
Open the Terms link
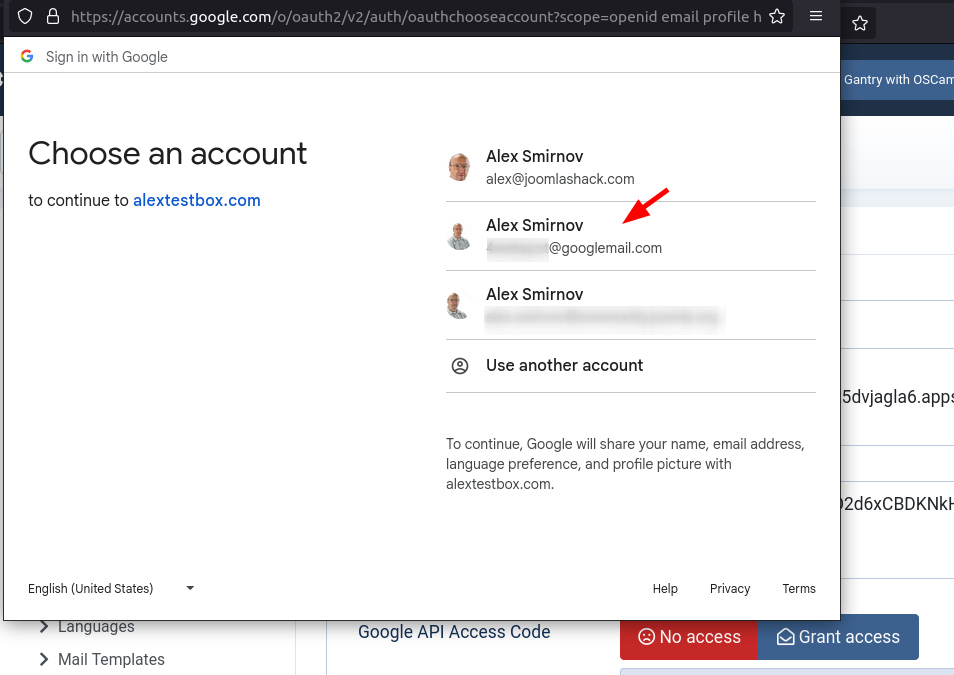pyautogui.click(x=799, y=589)
